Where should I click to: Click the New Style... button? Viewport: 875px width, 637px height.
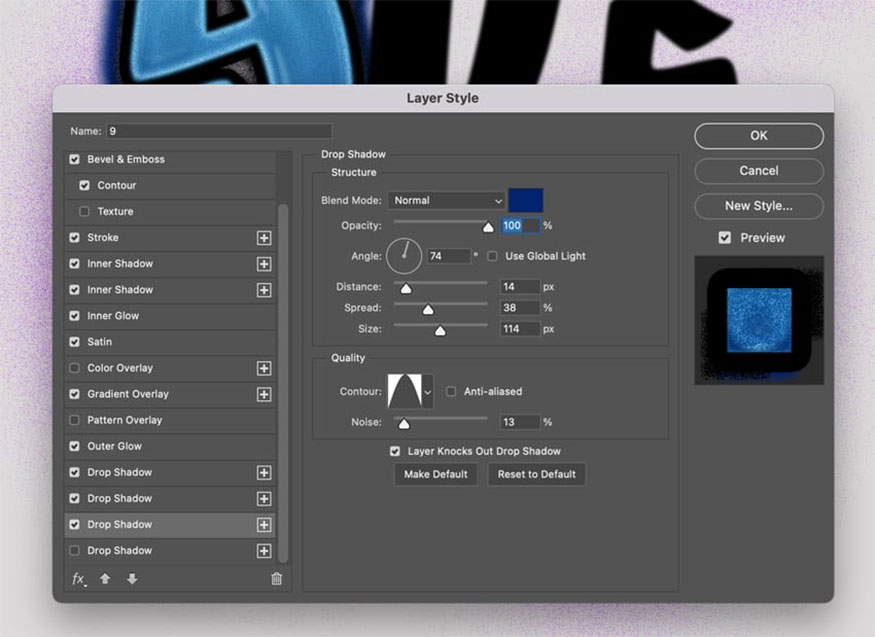(x=758, y=206)
